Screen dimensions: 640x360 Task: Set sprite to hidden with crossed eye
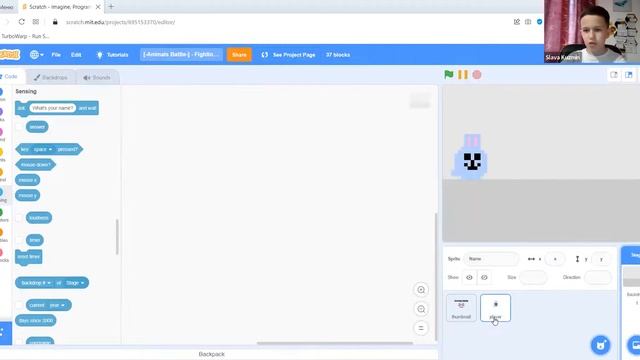point(484,278)
